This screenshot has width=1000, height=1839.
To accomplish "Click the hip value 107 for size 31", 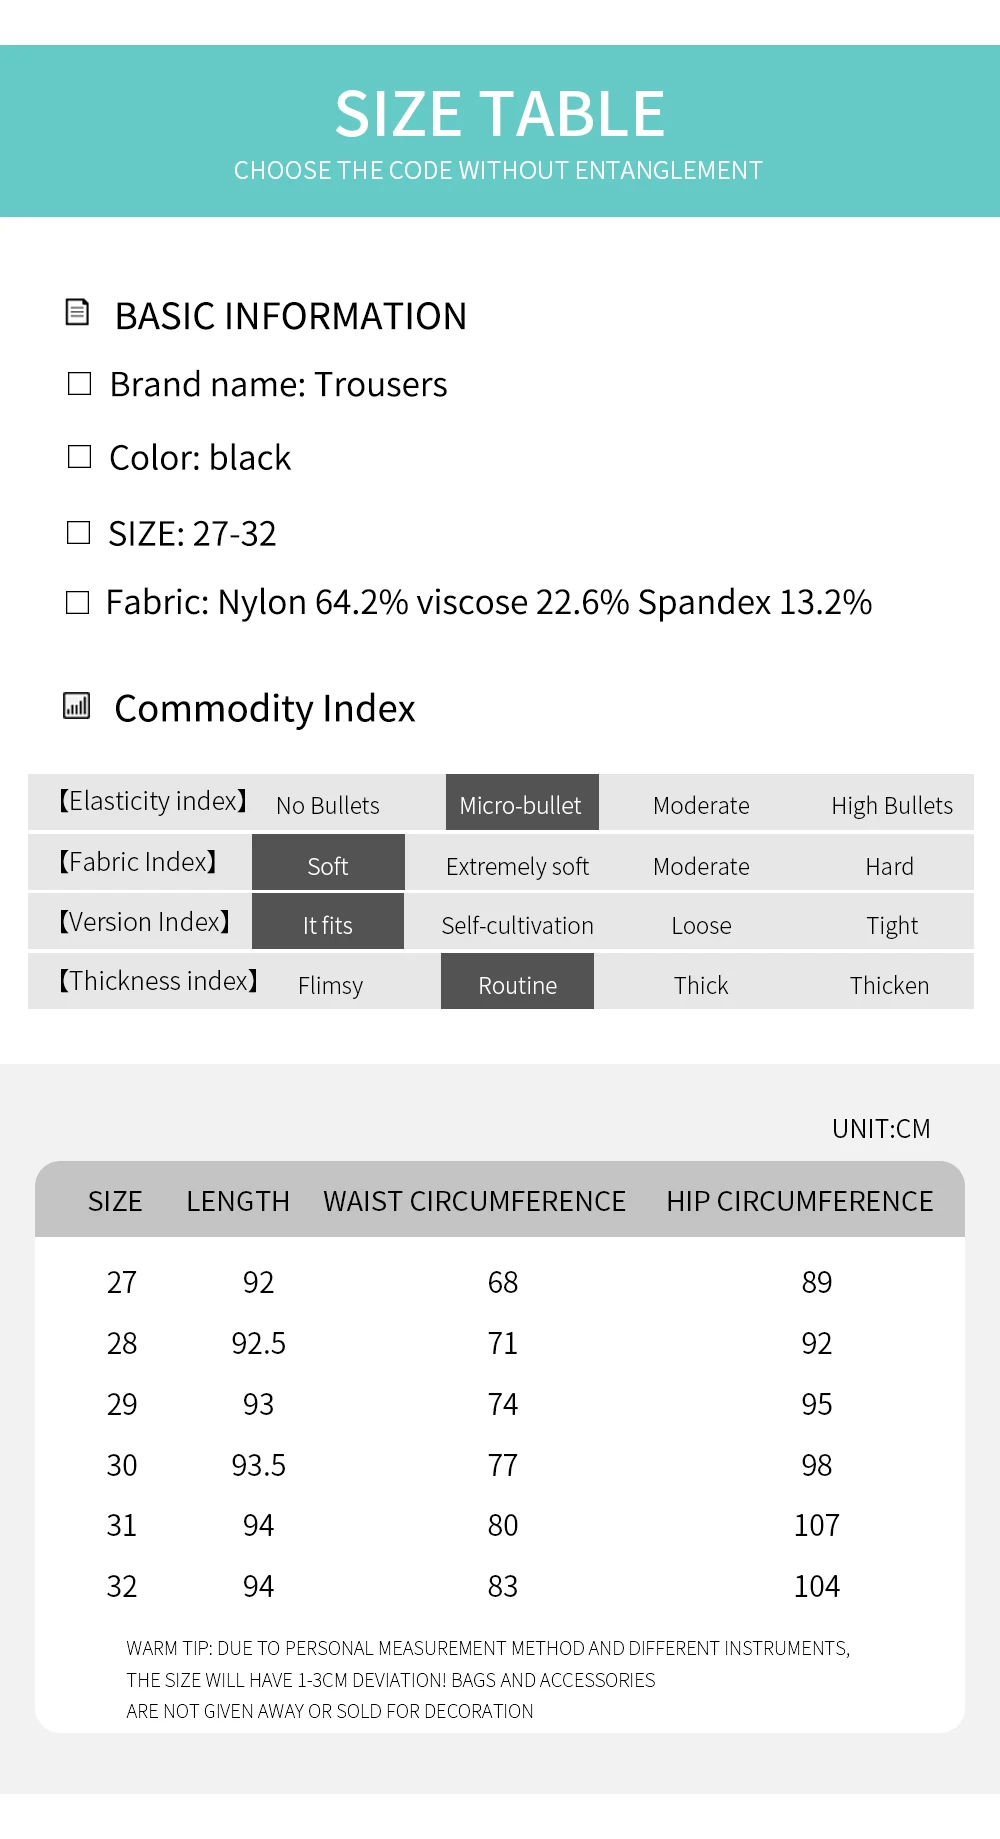I will 816,1525.
